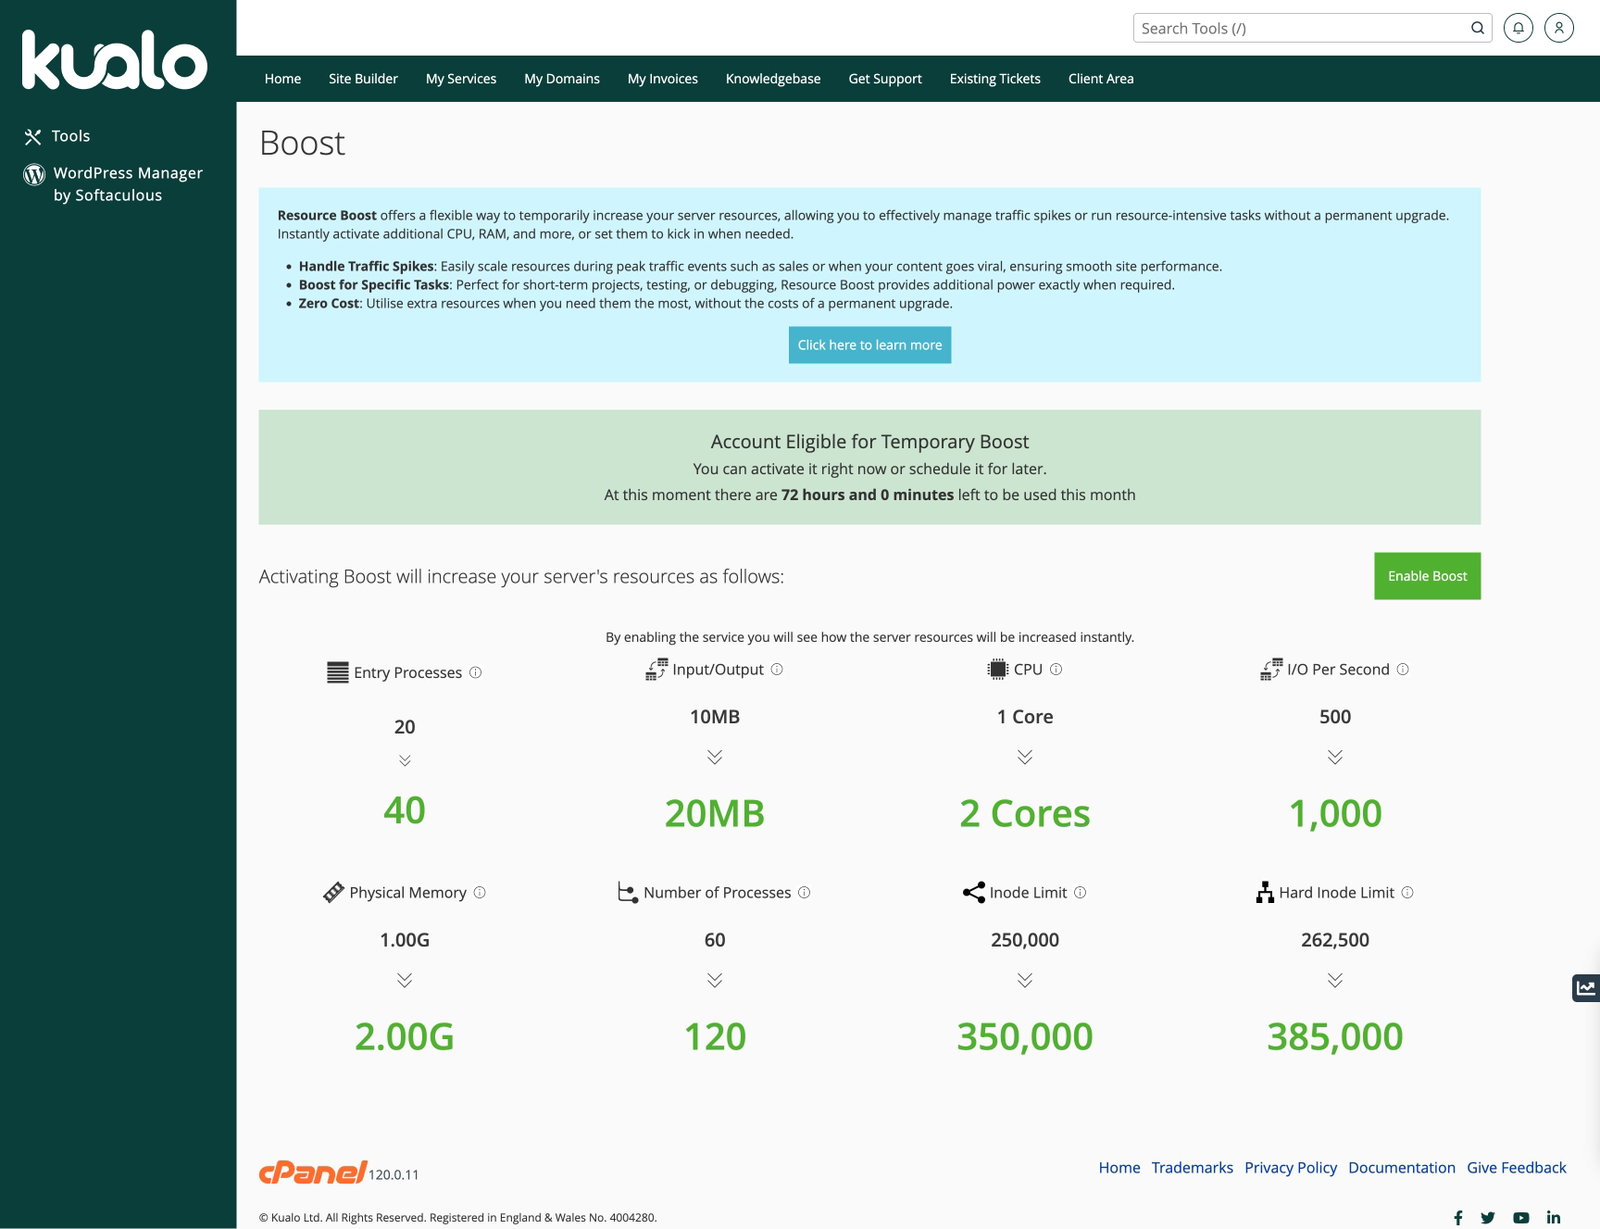
Task: Click the Input/Output info icon
Action: (777, 669)
